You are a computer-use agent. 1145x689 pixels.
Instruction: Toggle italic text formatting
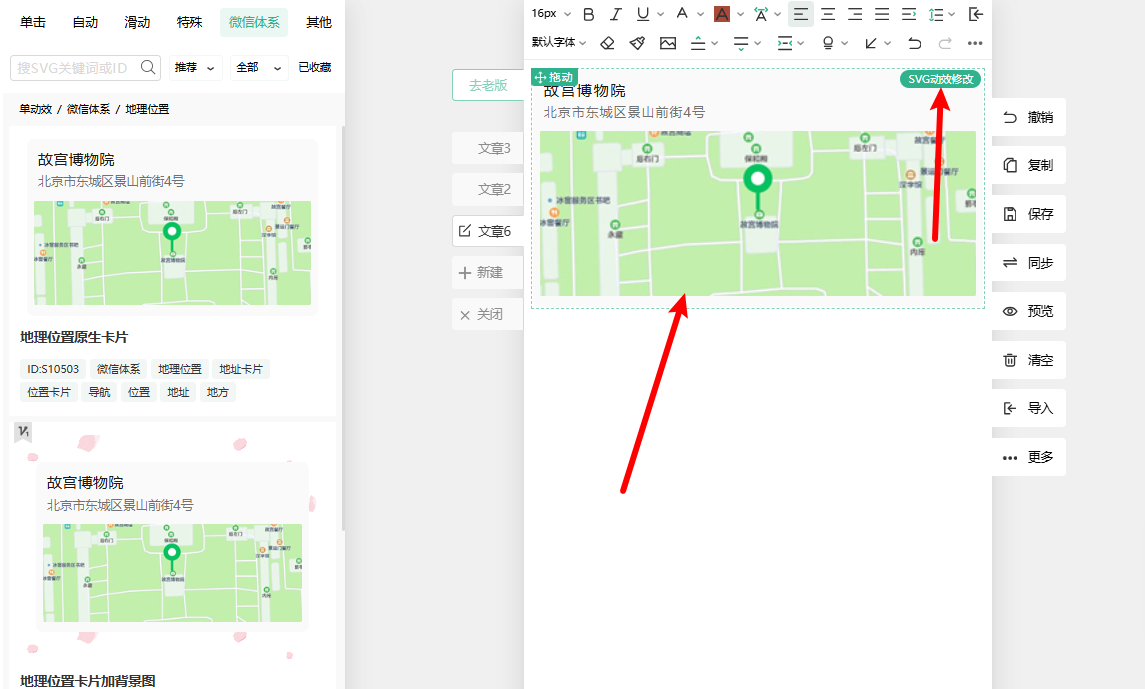pos(615,14)
